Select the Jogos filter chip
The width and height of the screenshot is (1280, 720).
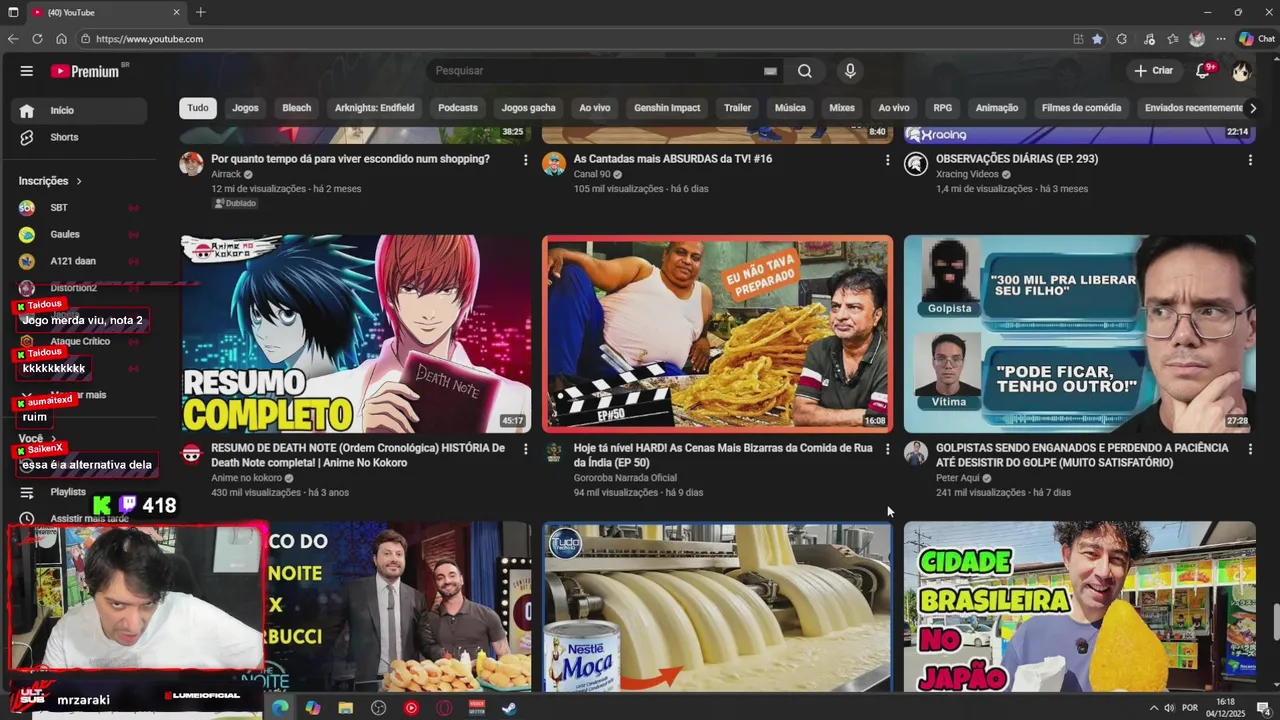(245, 108)
